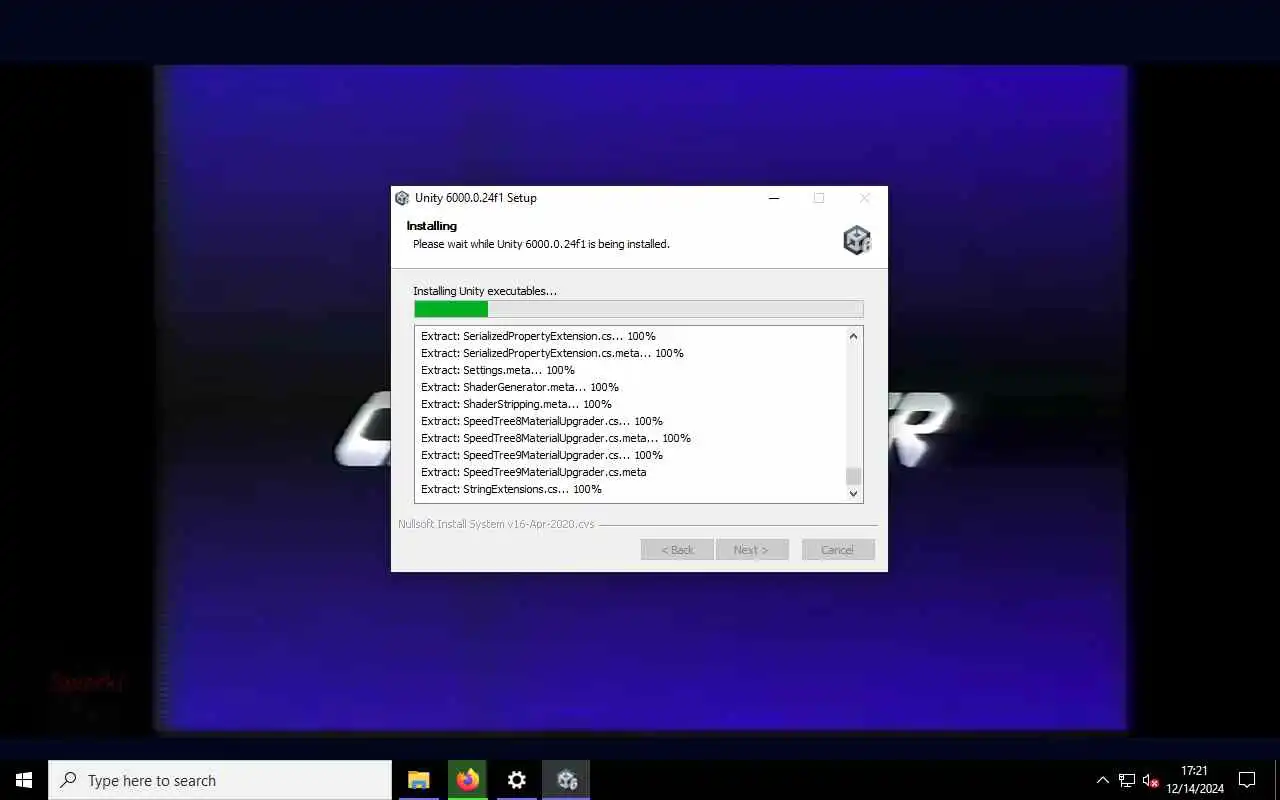This screenshot has height=800, width=1280.
Task: Open the taskbar clock showing 17:21
Action: (1194, 780)
